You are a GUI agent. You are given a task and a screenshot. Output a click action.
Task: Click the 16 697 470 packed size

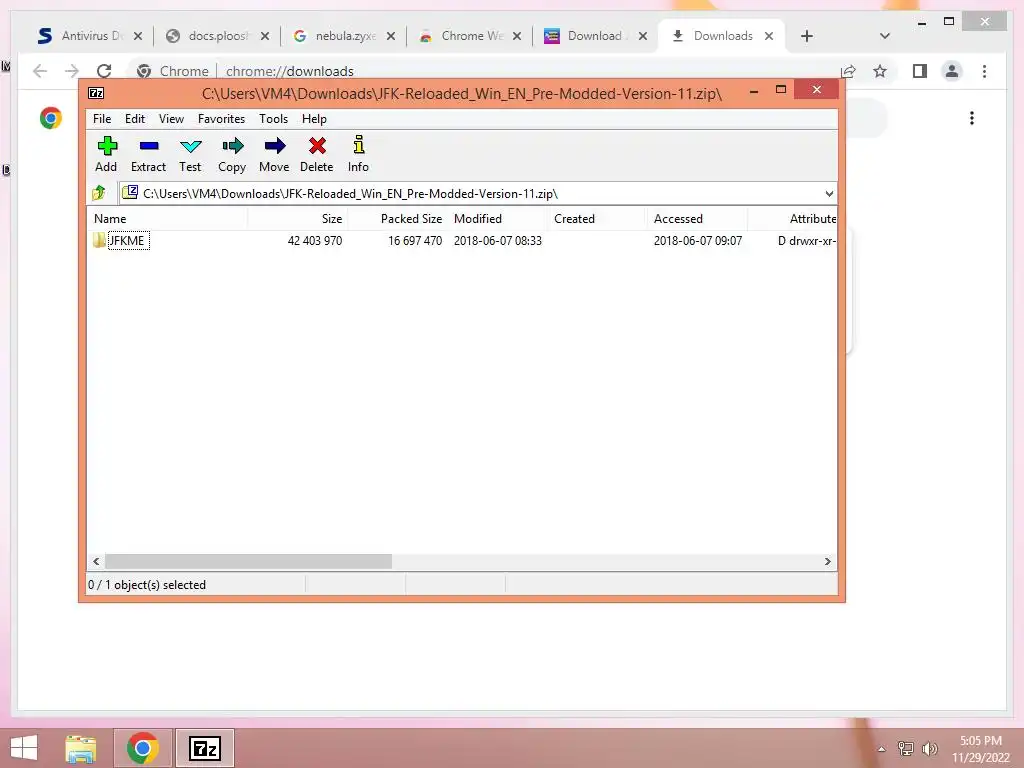[415, 240]
